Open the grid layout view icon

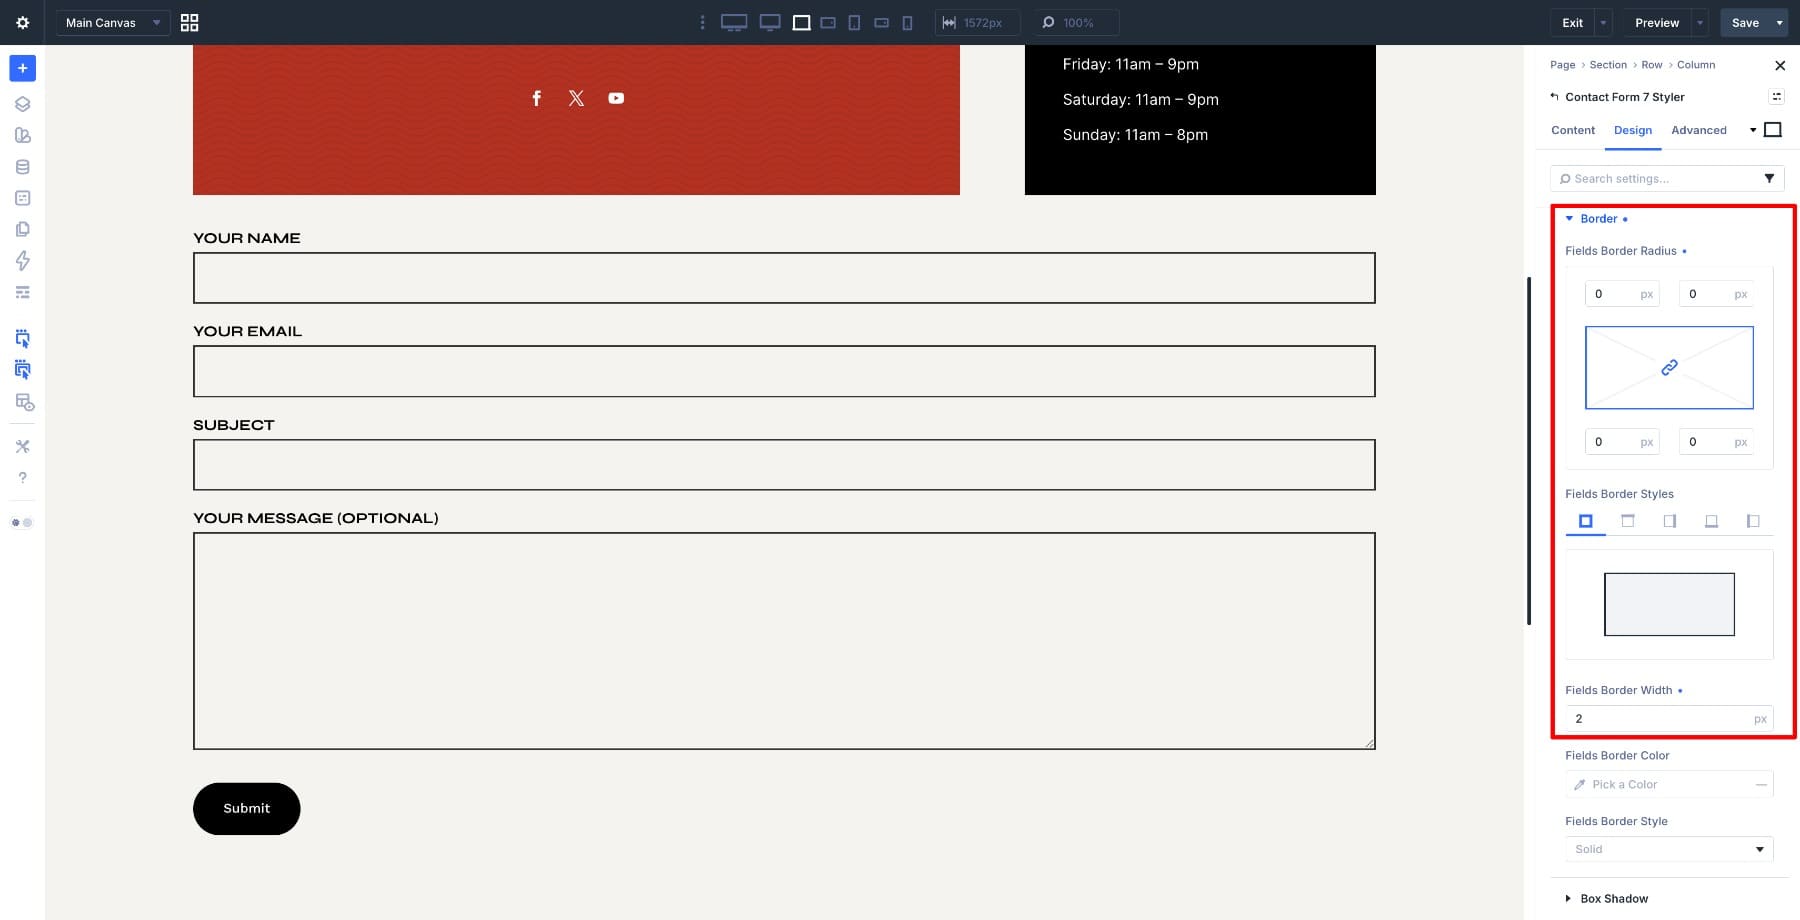189,22
